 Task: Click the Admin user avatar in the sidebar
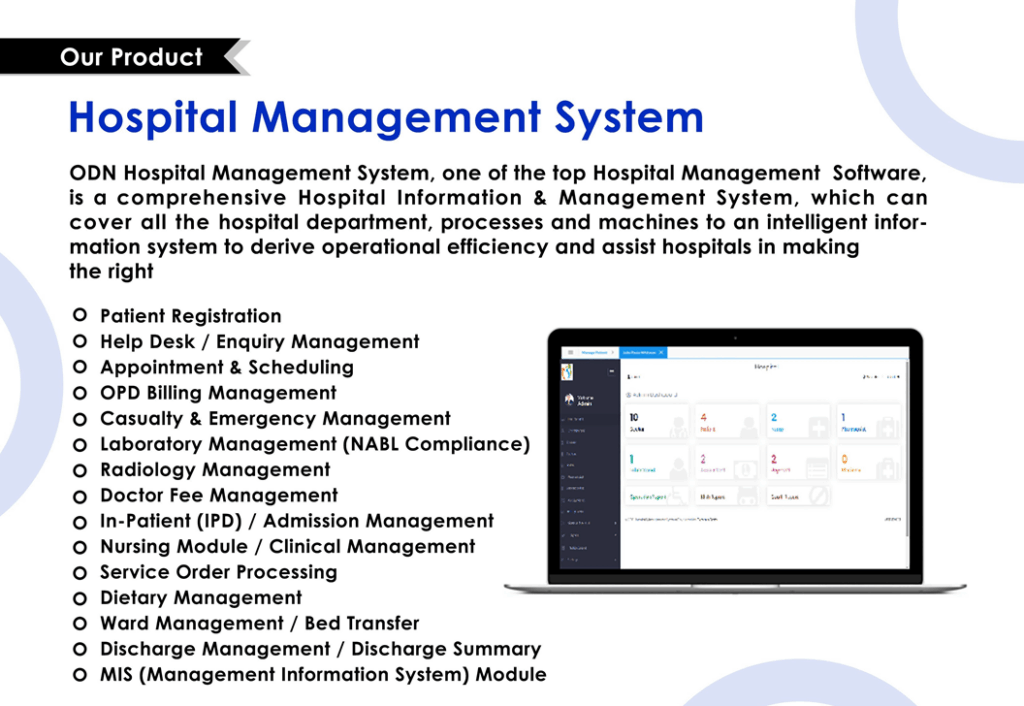[x=569, y=399]
